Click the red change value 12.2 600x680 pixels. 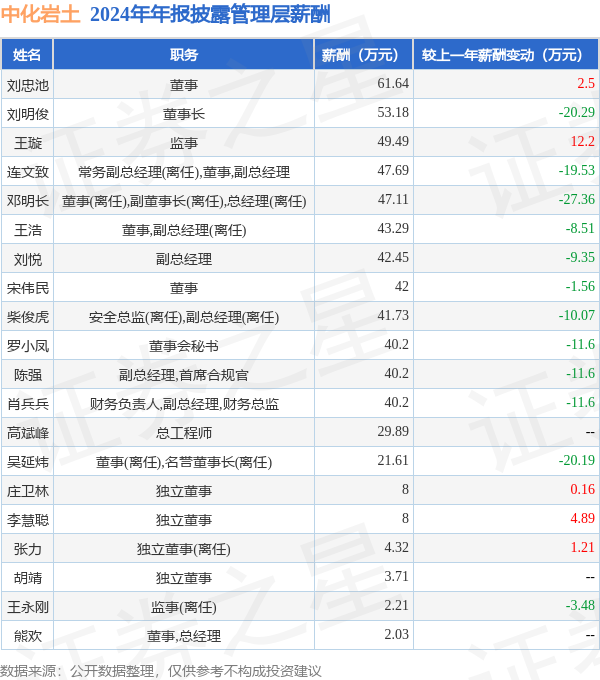[582, 141]
